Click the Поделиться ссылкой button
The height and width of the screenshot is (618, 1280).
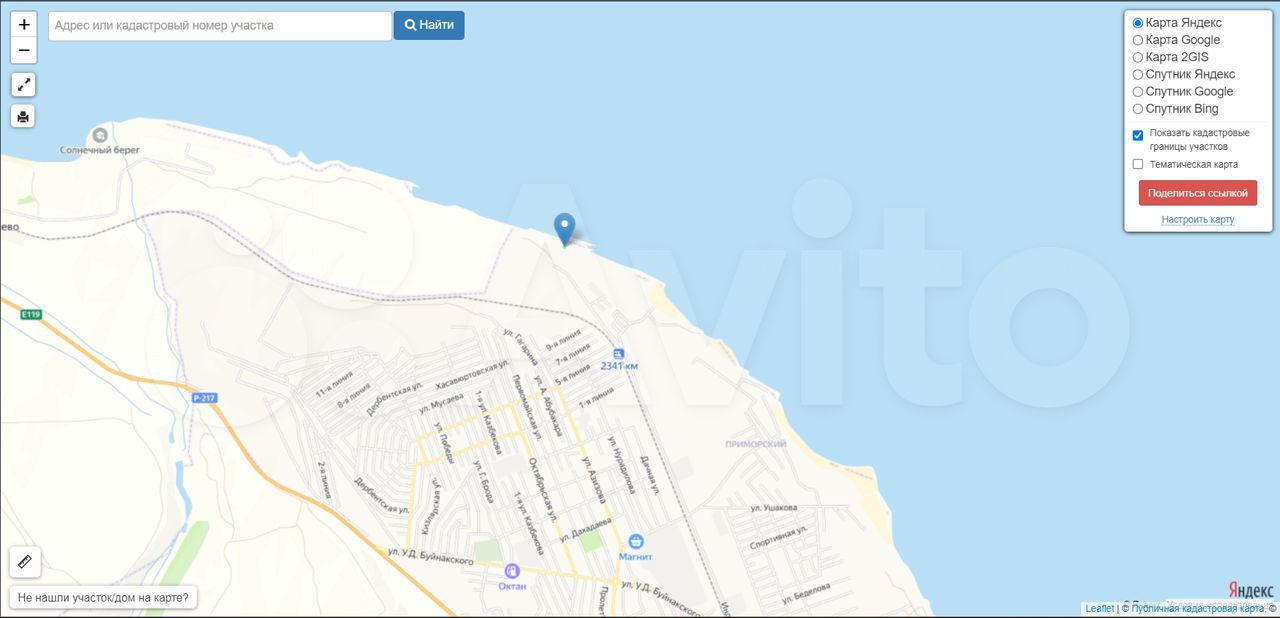(x=1198, y=193)
